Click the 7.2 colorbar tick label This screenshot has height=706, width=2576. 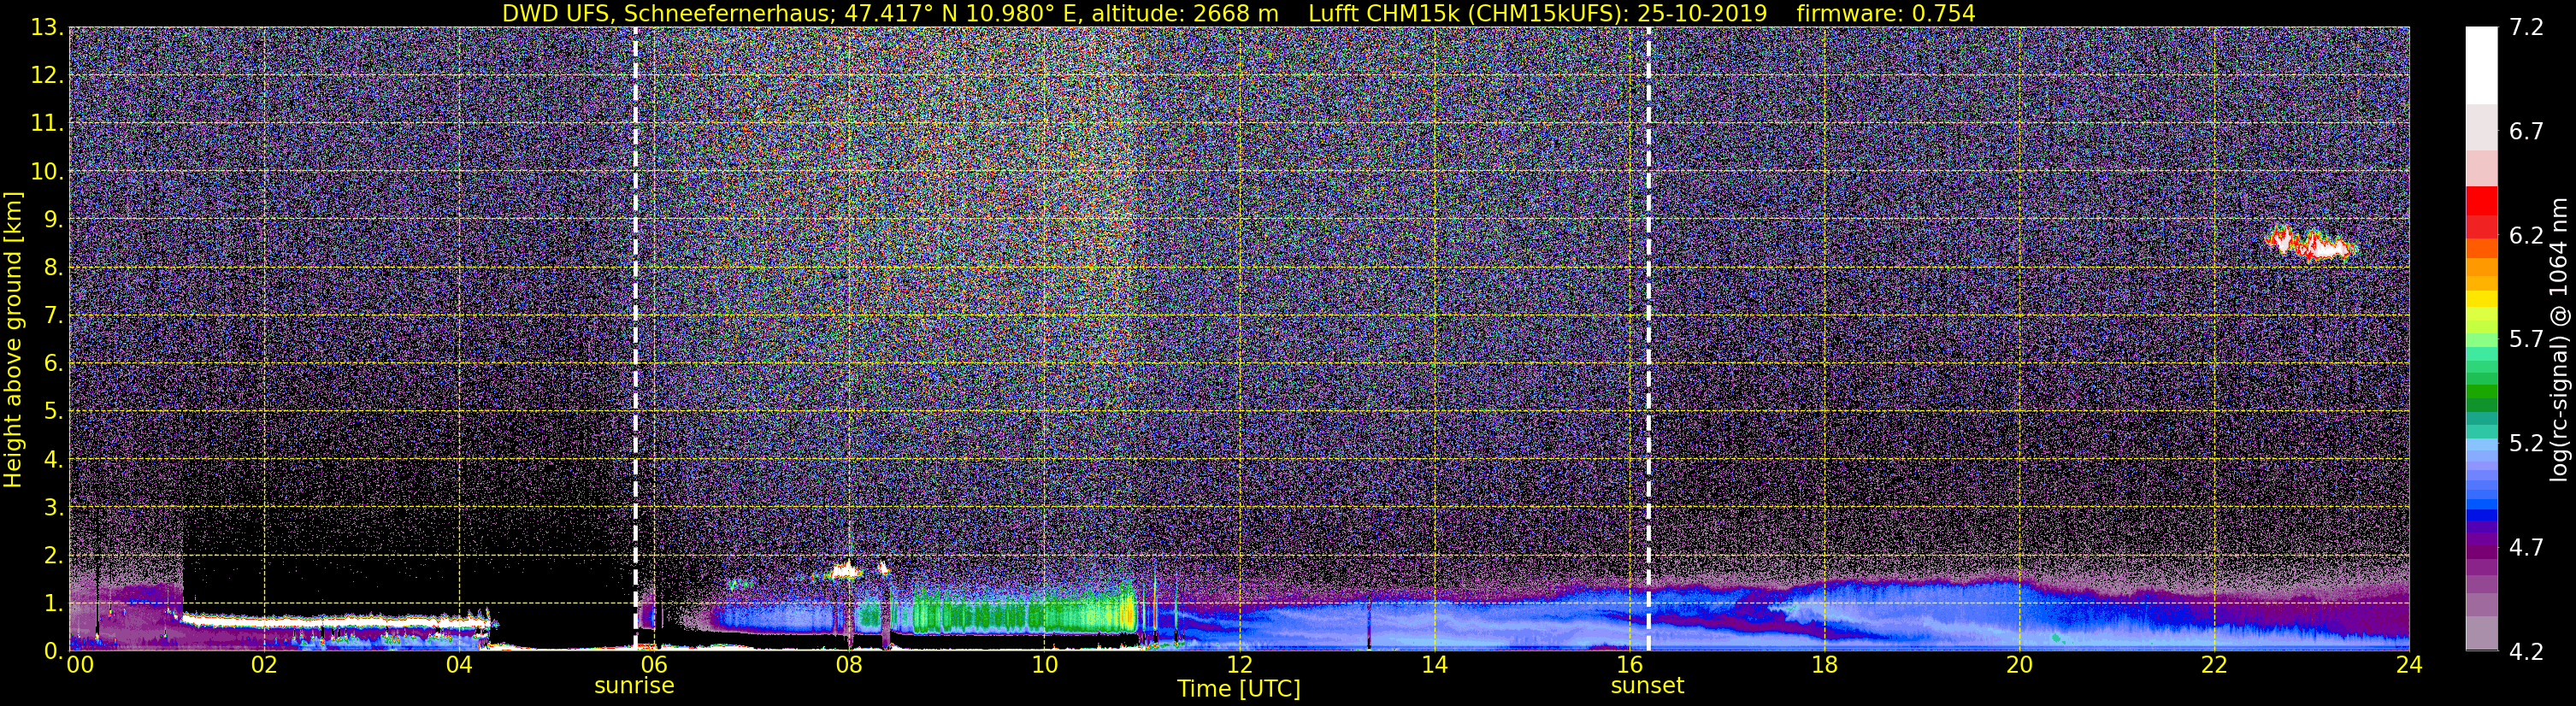(2526, 28)
